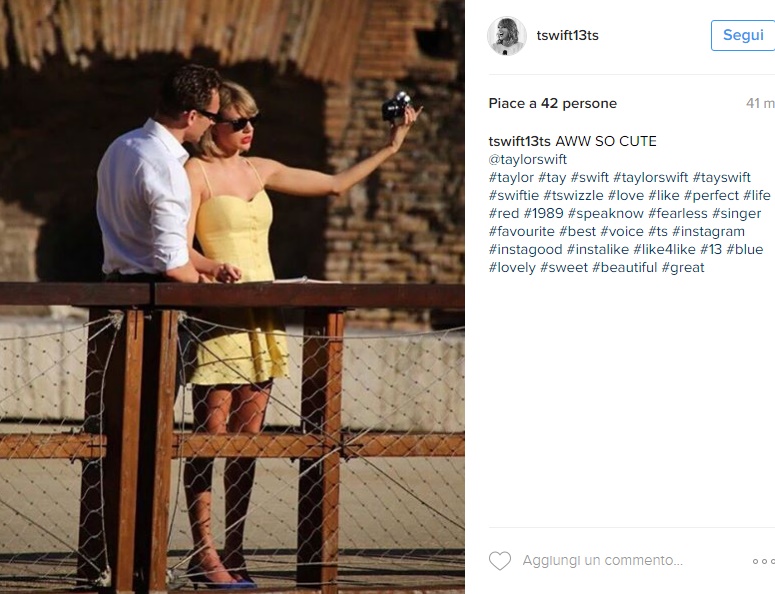This screenshot has width=775, height=594.
Task: Open the @taylorswift mention link
Action: tap(528, 160)
